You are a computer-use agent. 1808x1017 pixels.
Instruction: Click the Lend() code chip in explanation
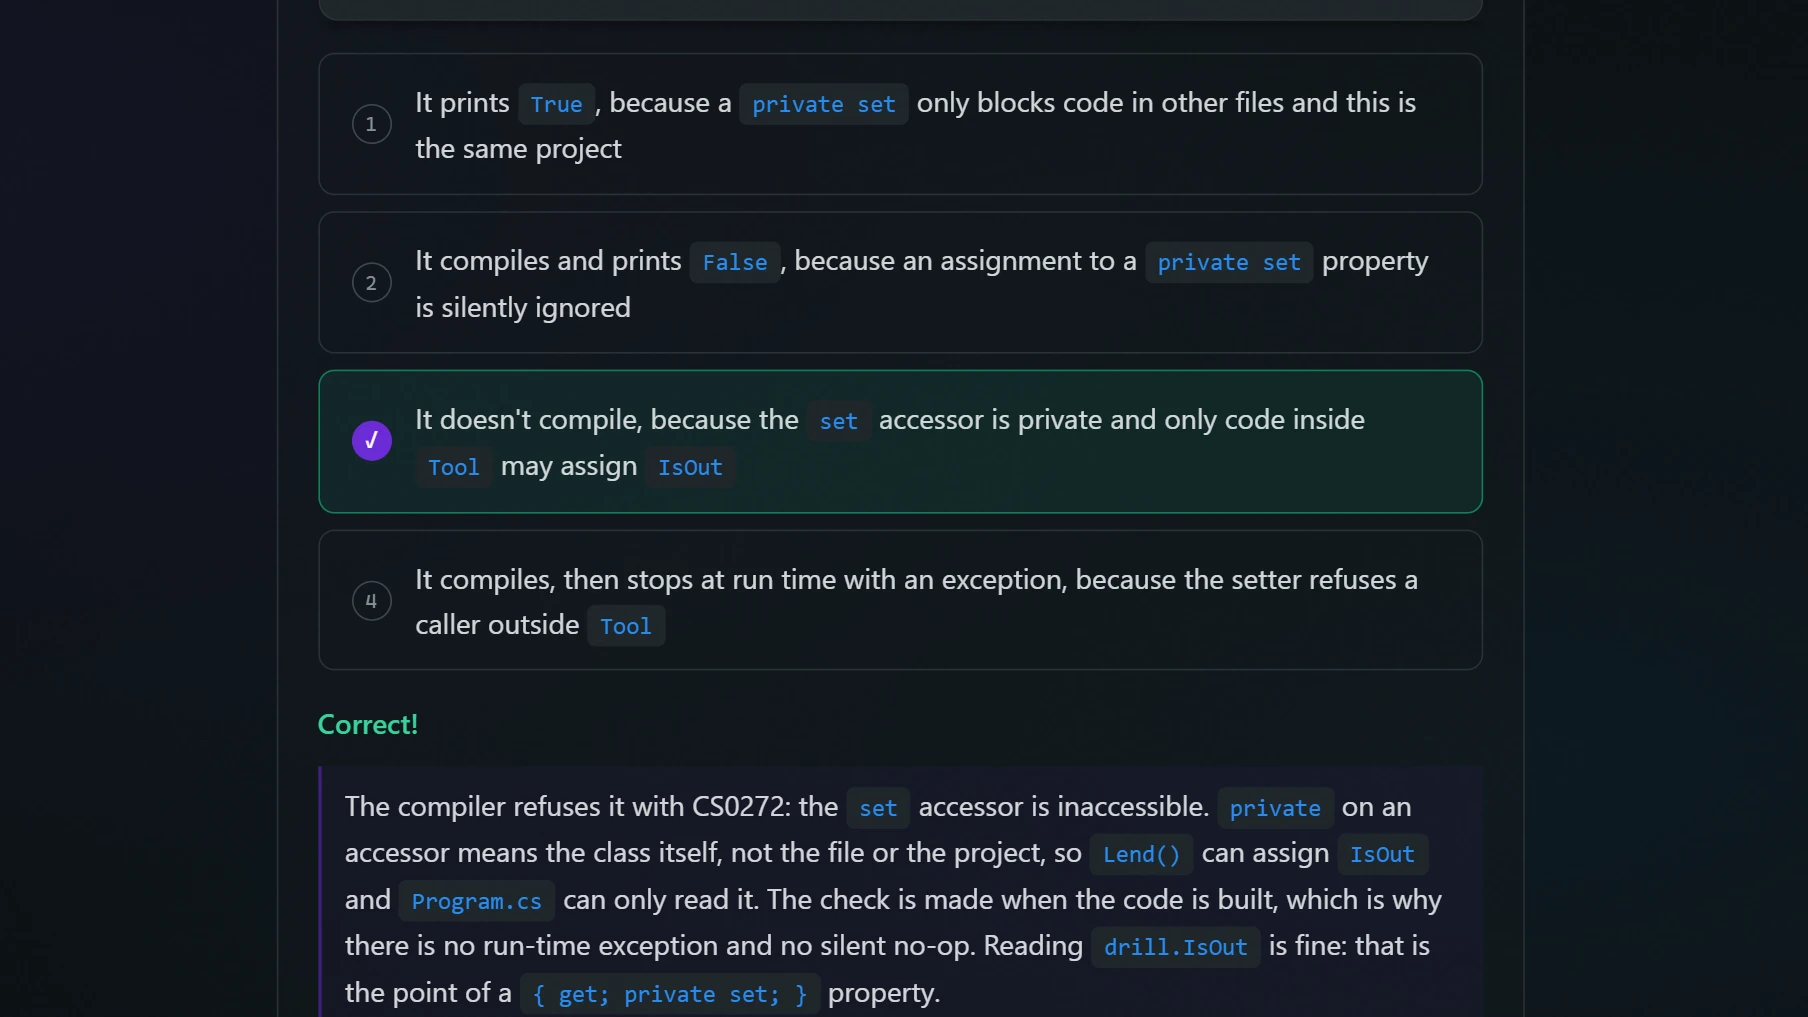1141,854
